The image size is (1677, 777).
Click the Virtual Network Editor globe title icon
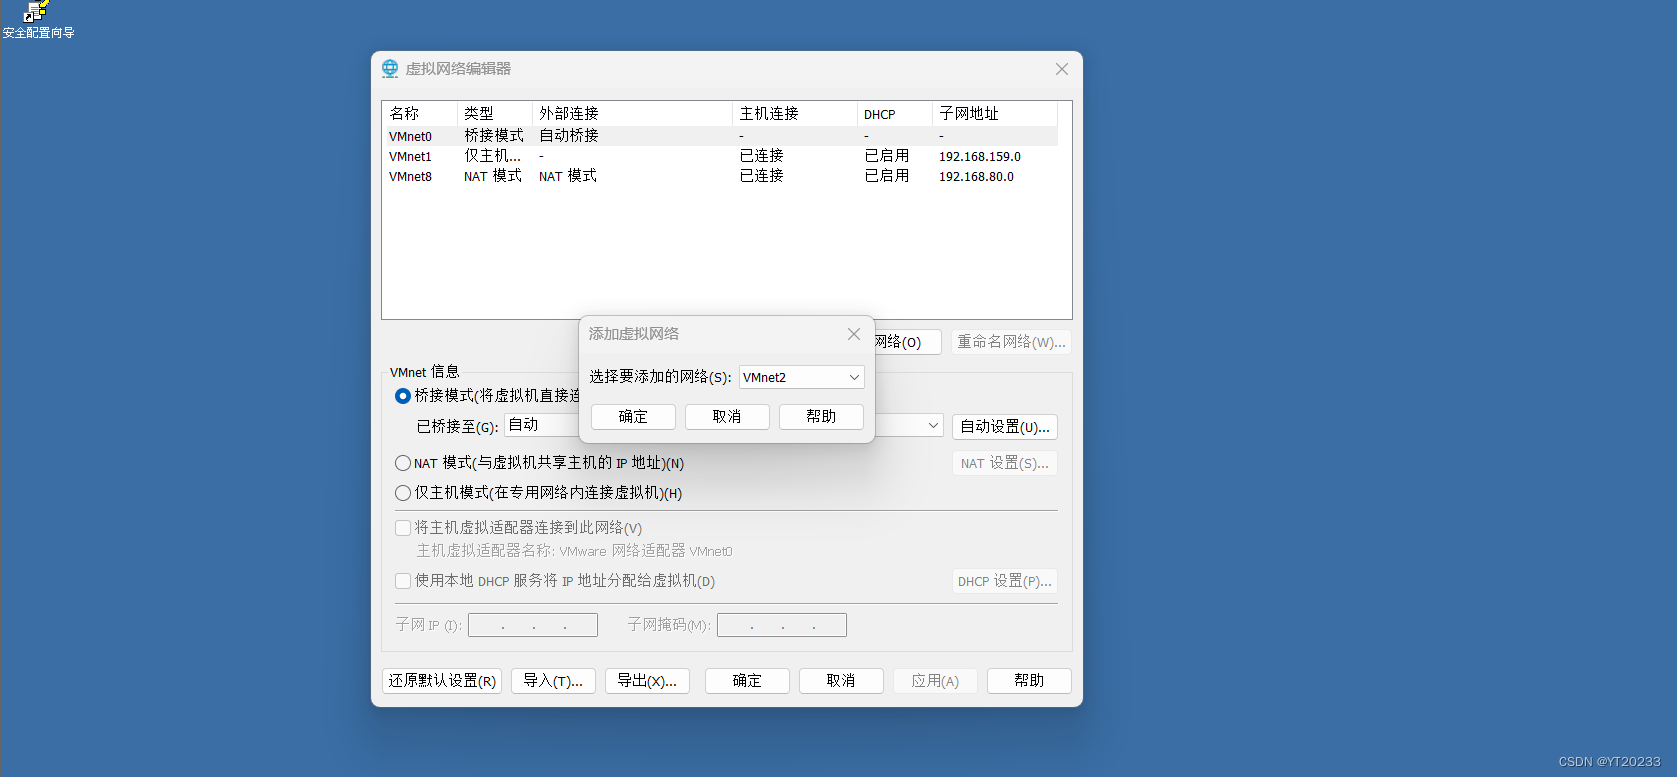[390, 69]
